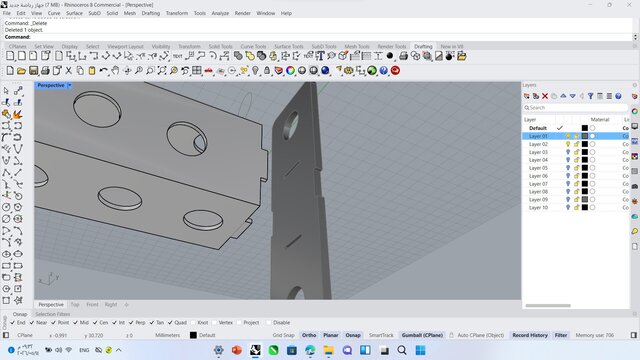This screenshot has height=360, width=640.
Task: Paste from clipboard using the yellow clipboard icon
Action: [x=92, y=71]
